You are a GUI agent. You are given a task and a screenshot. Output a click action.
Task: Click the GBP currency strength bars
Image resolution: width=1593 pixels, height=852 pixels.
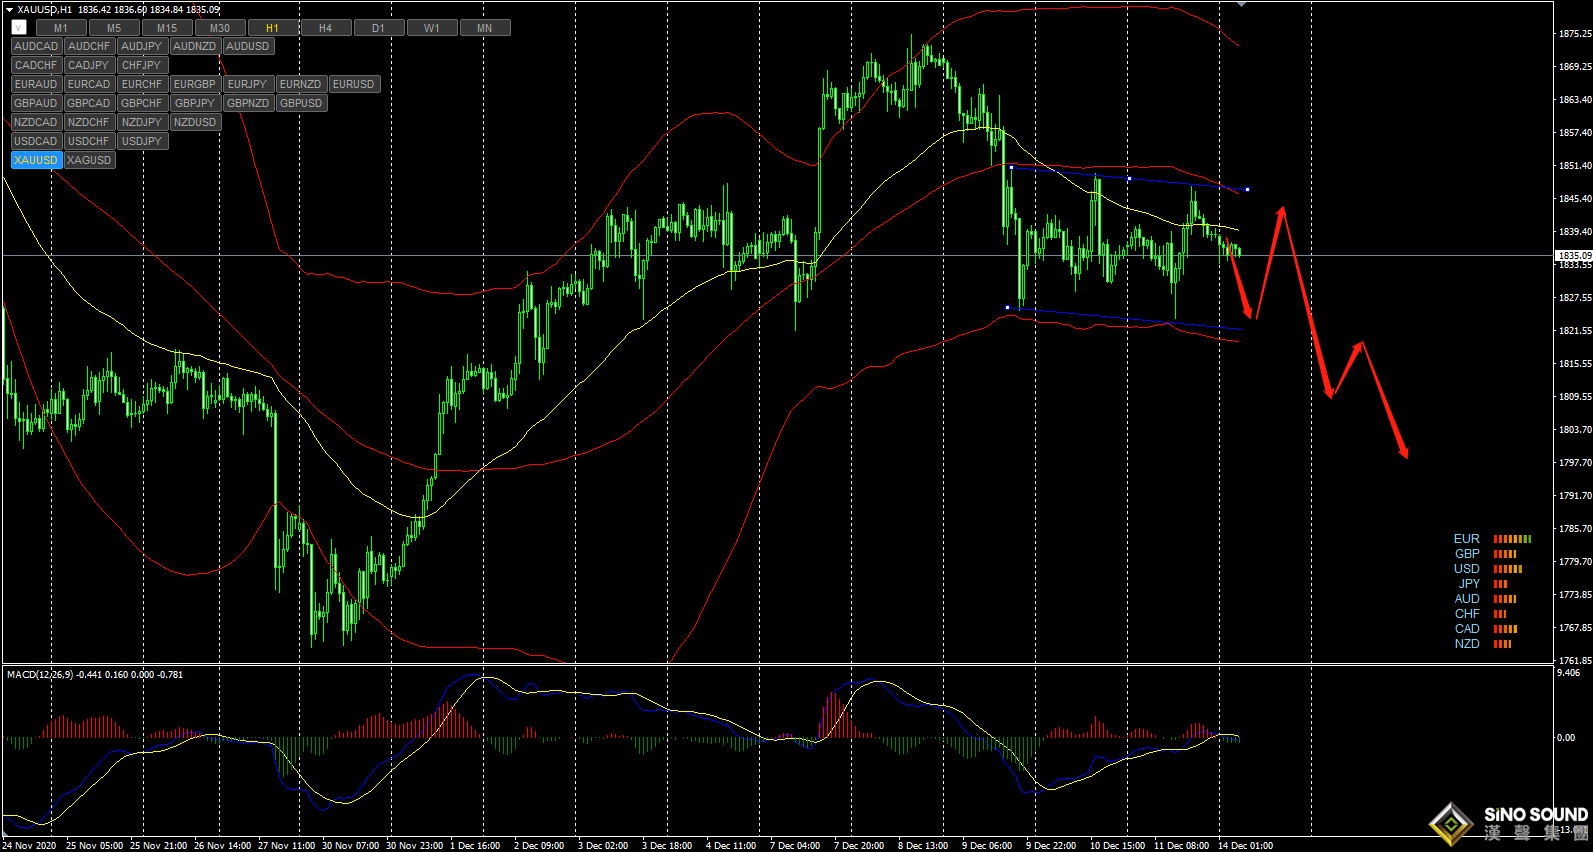(x=1505, y=554)
